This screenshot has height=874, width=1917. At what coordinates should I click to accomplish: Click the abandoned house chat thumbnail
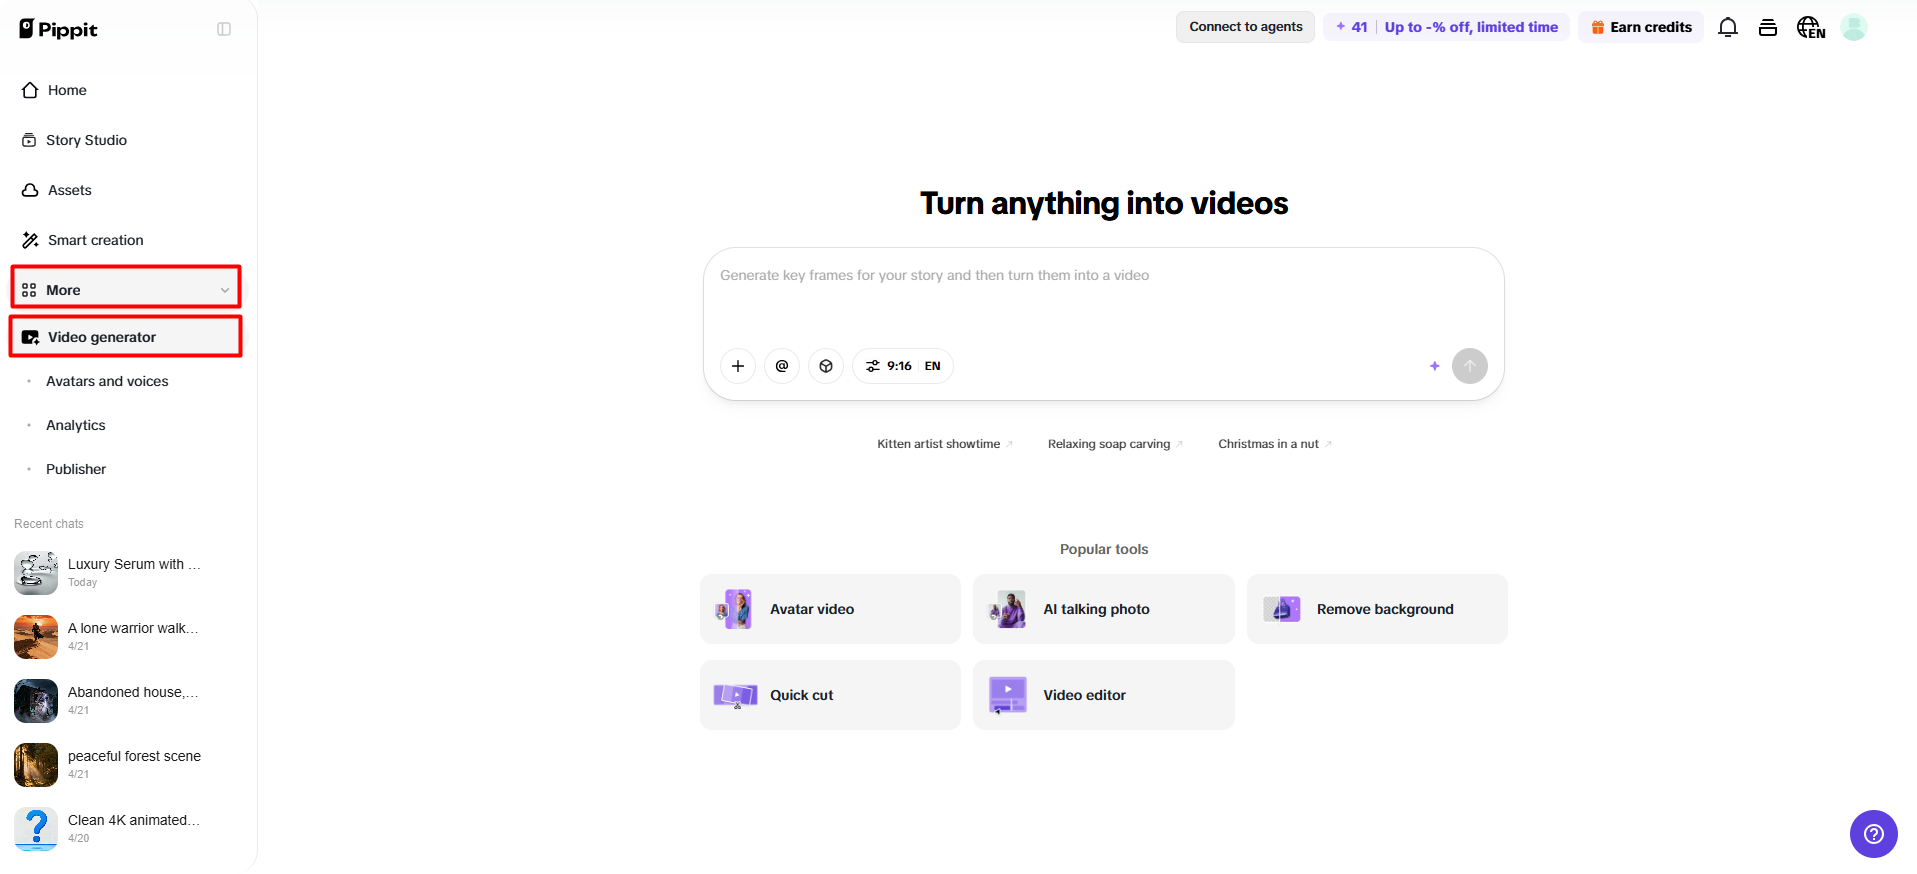pyautogui.click(x=36, y=701)
